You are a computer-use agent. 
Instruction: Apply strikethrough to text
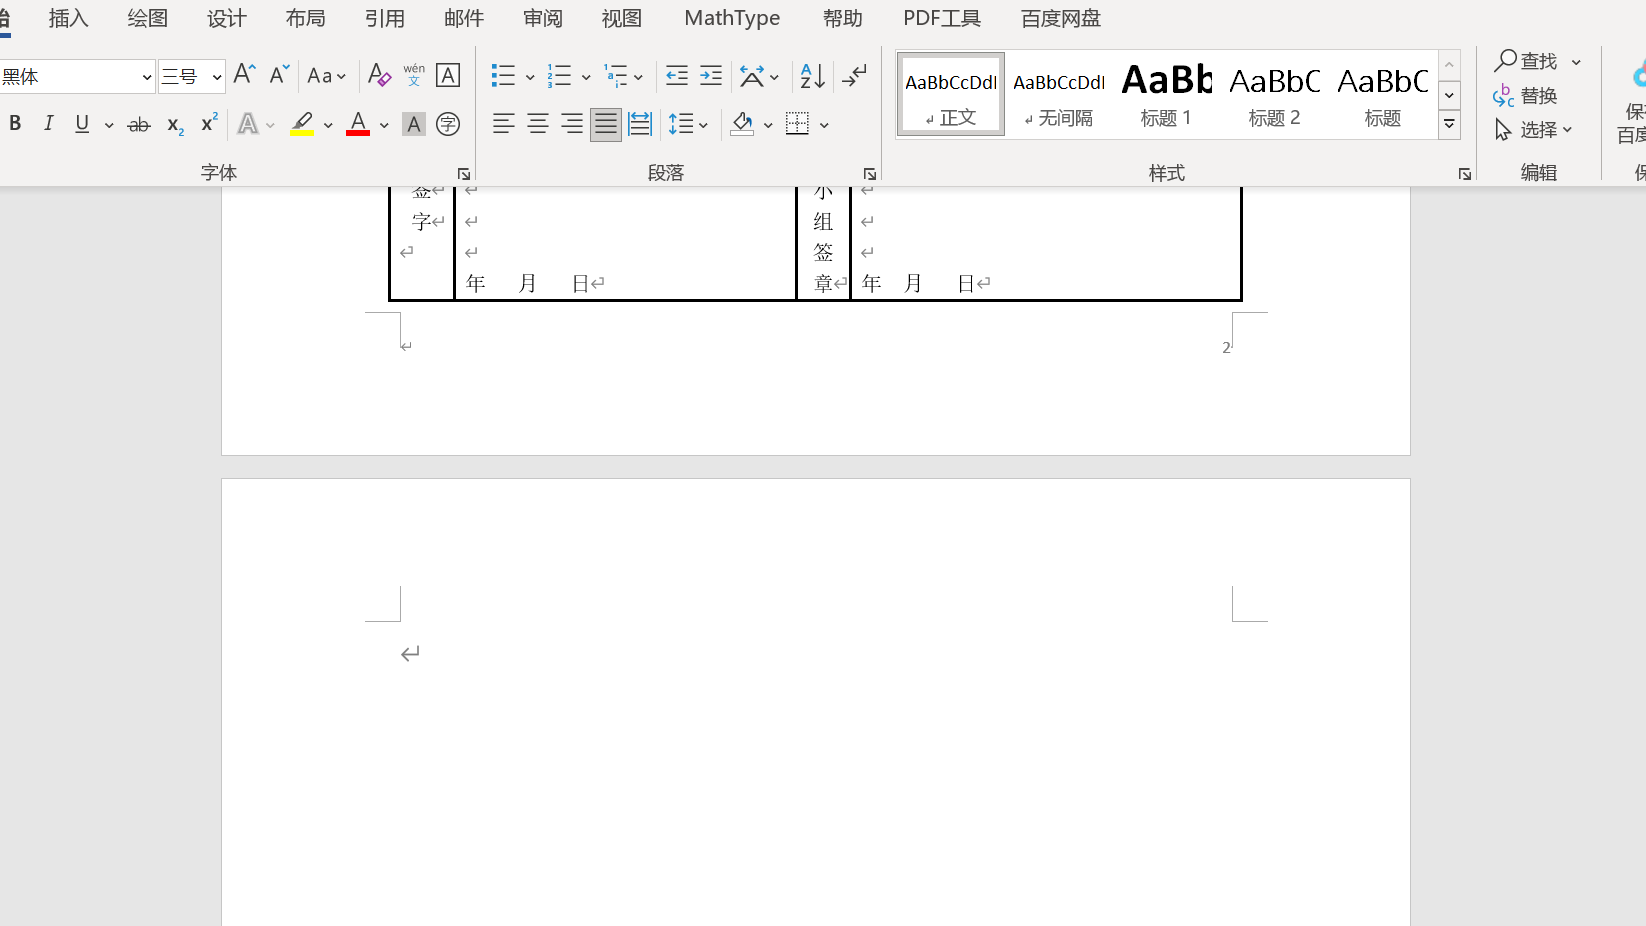pyautogui.click(x=138, y=123)
